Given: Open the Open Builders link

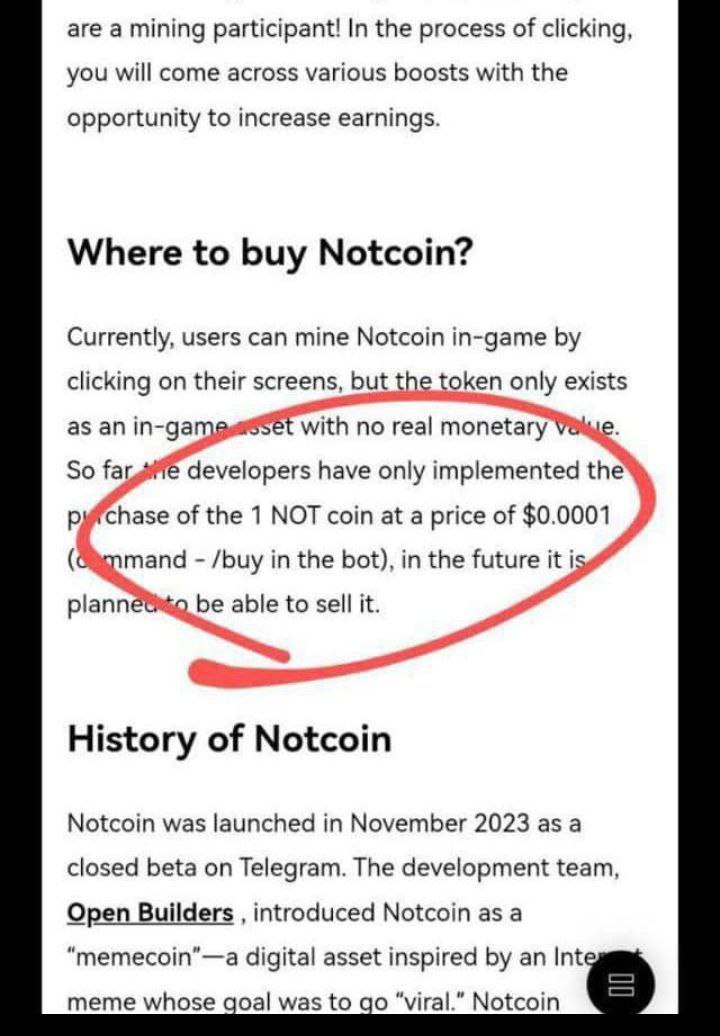Looking at the screenshot, I should [150, 913].
